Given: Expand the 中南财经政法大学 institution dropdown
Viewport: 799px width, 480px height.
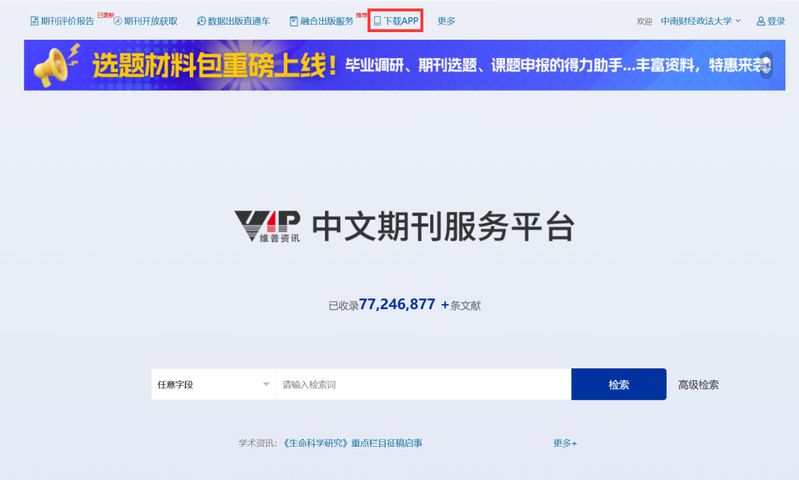Looking at the screenshot, I should (x=700, y=21).
